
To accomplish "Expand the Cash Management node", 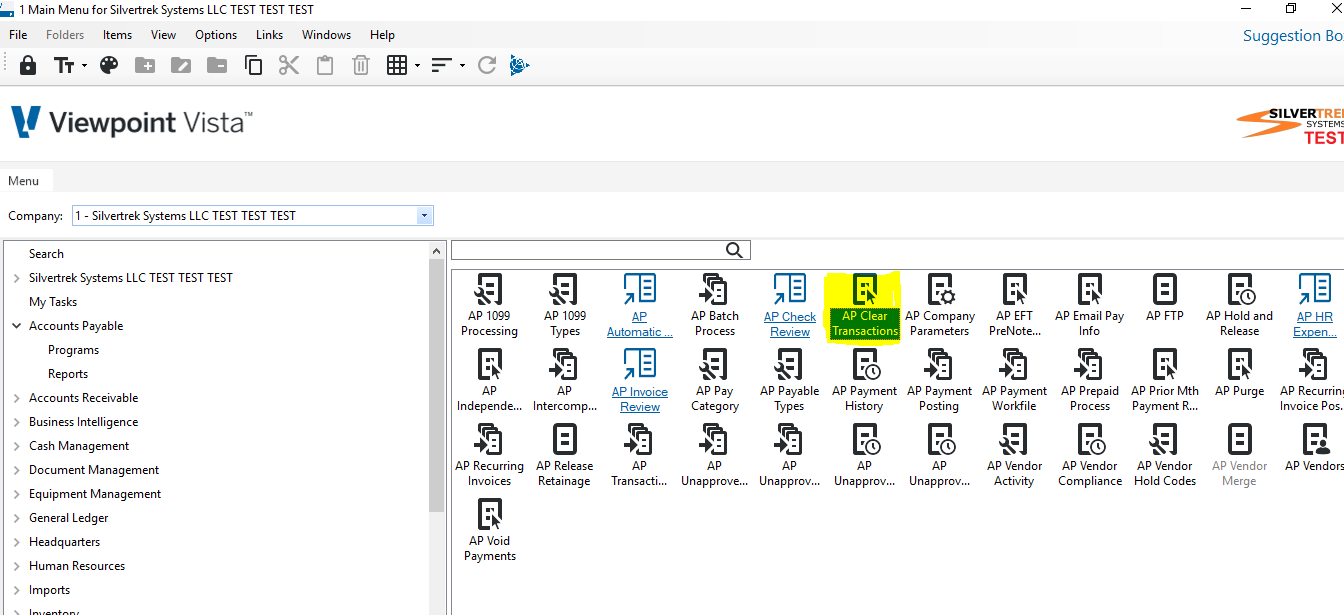I will point(16,446).
